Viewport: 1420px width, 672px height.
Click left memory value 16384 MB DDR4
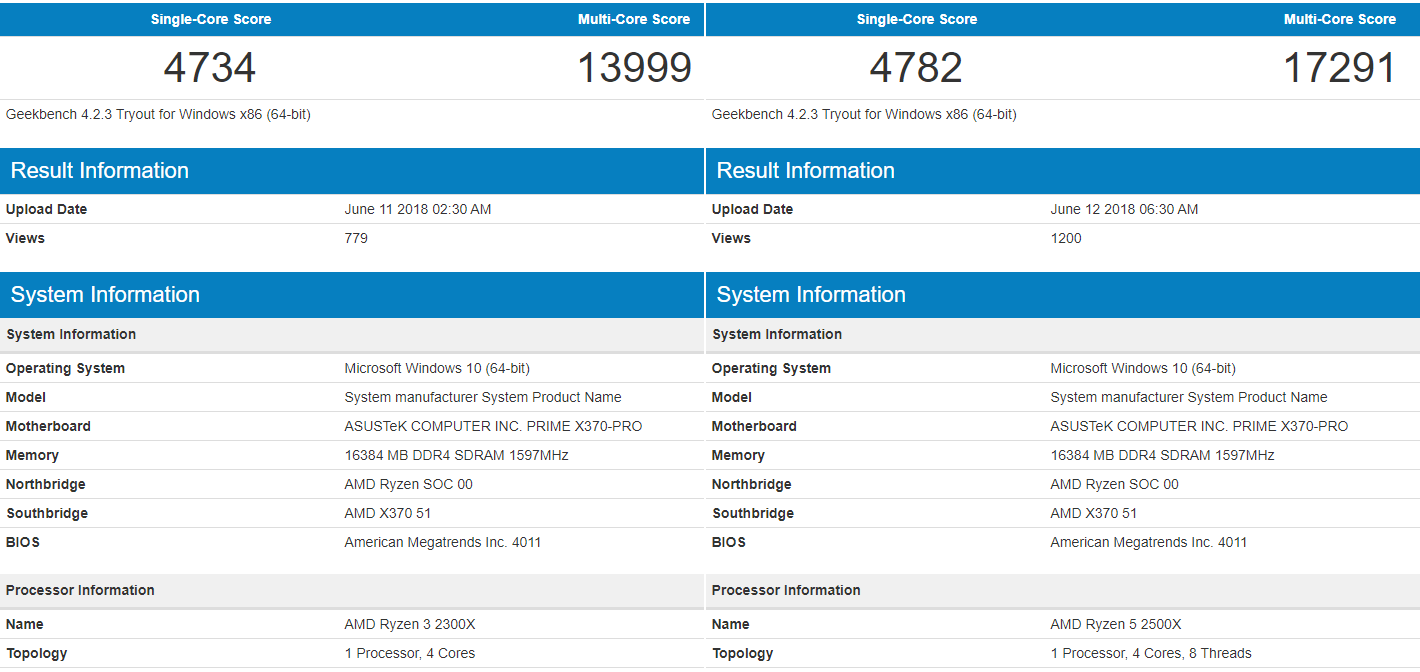(457, 455)
